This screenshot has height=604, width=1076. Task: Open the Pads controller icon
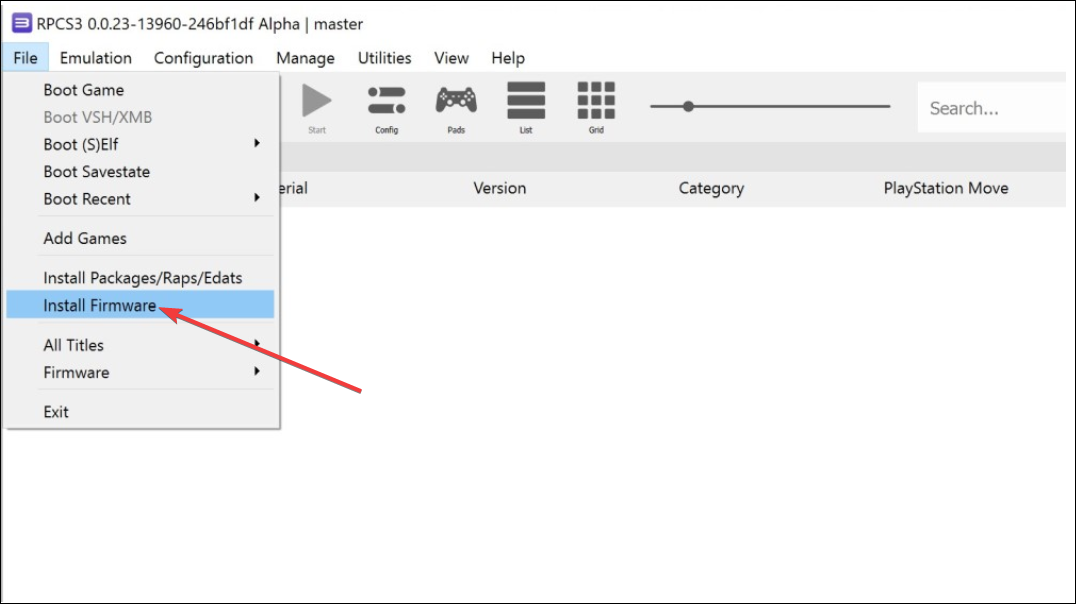click(456, 102)
